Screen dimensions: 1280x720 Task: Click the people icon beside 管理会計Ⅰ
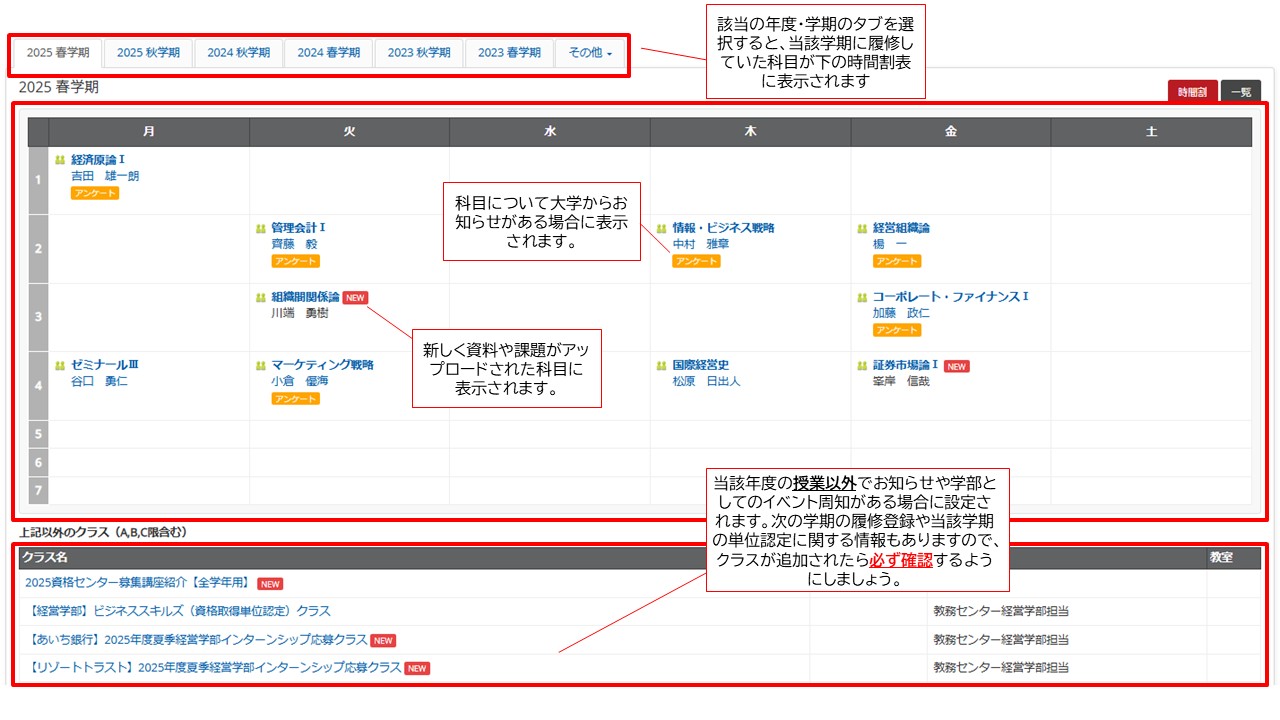(x=261, y=228)
